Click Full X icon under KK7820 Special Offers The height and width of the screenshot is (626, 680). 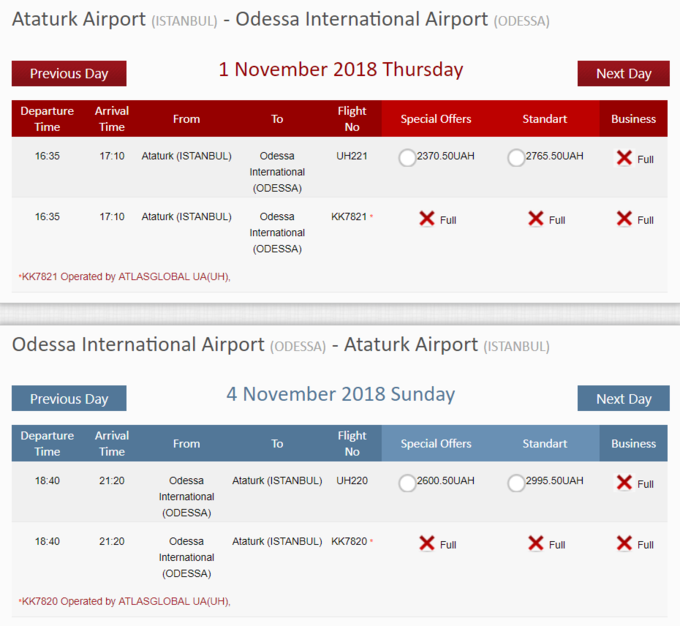(427, 543)
